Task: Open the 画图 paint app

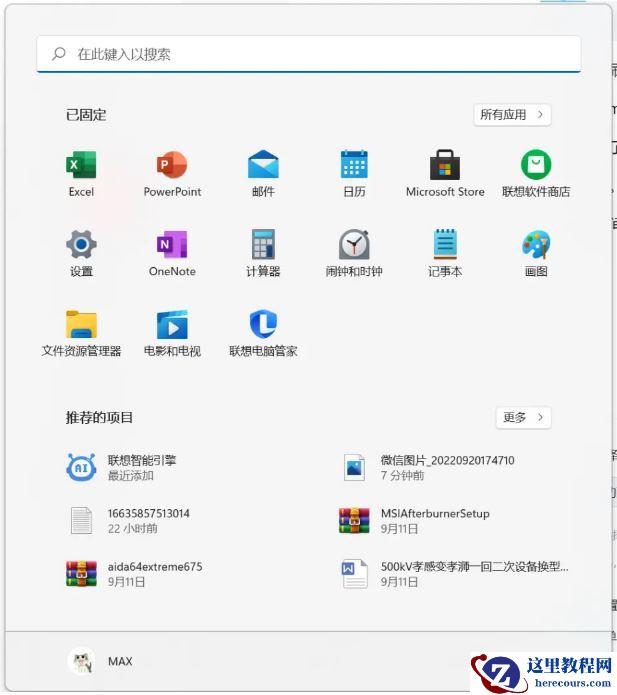Action: coord(536,254)
